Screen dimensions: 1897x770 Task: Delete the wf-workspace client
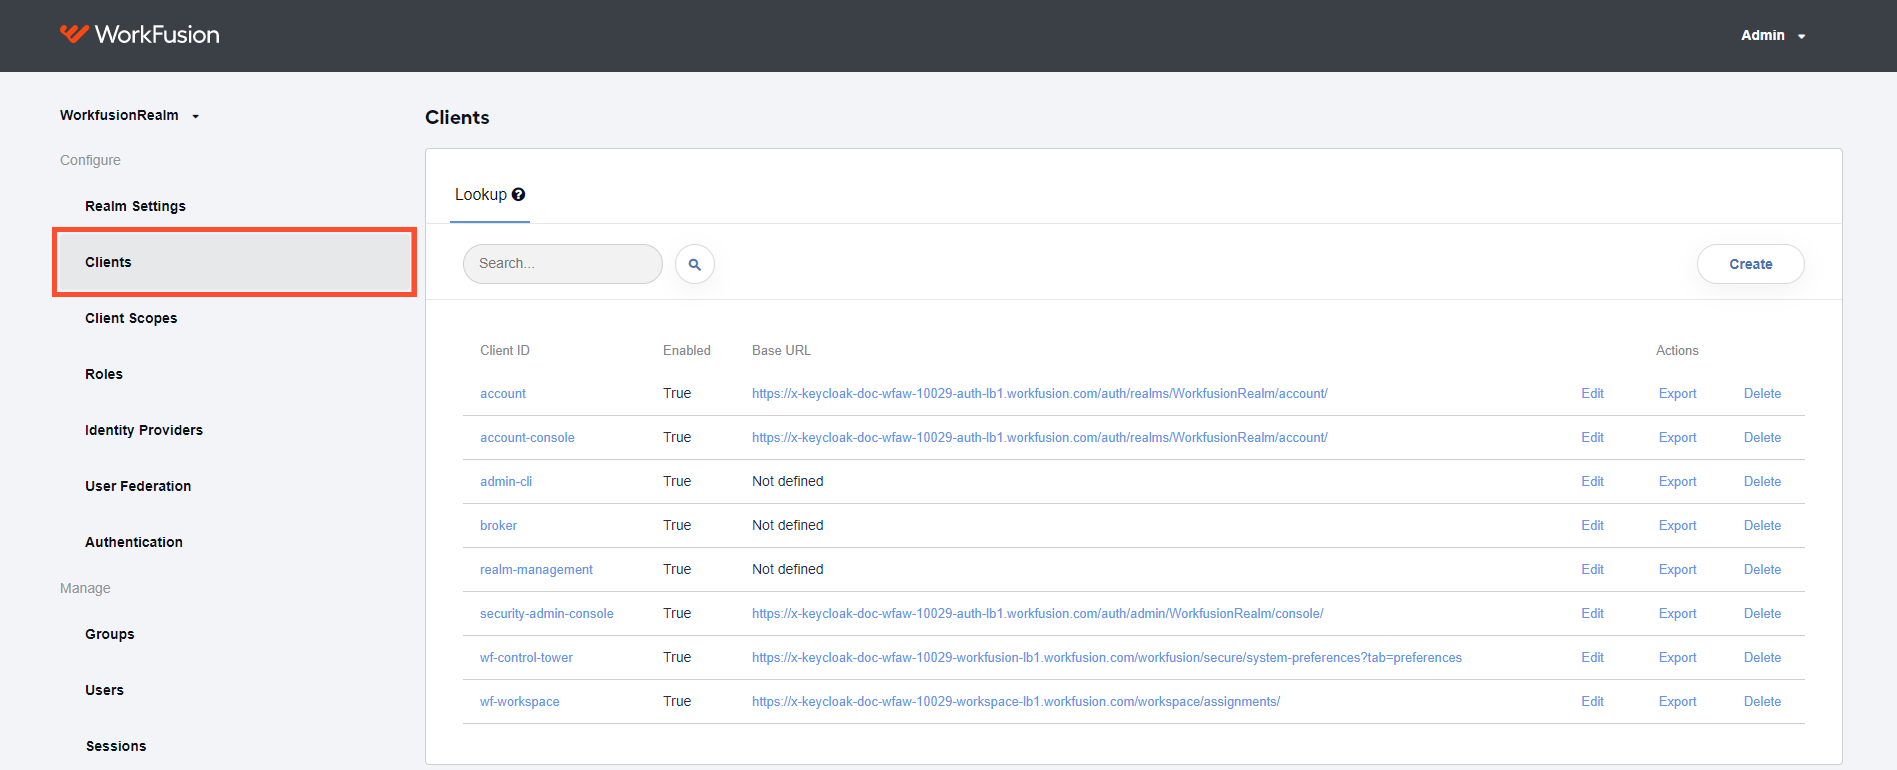point(1763,701)
